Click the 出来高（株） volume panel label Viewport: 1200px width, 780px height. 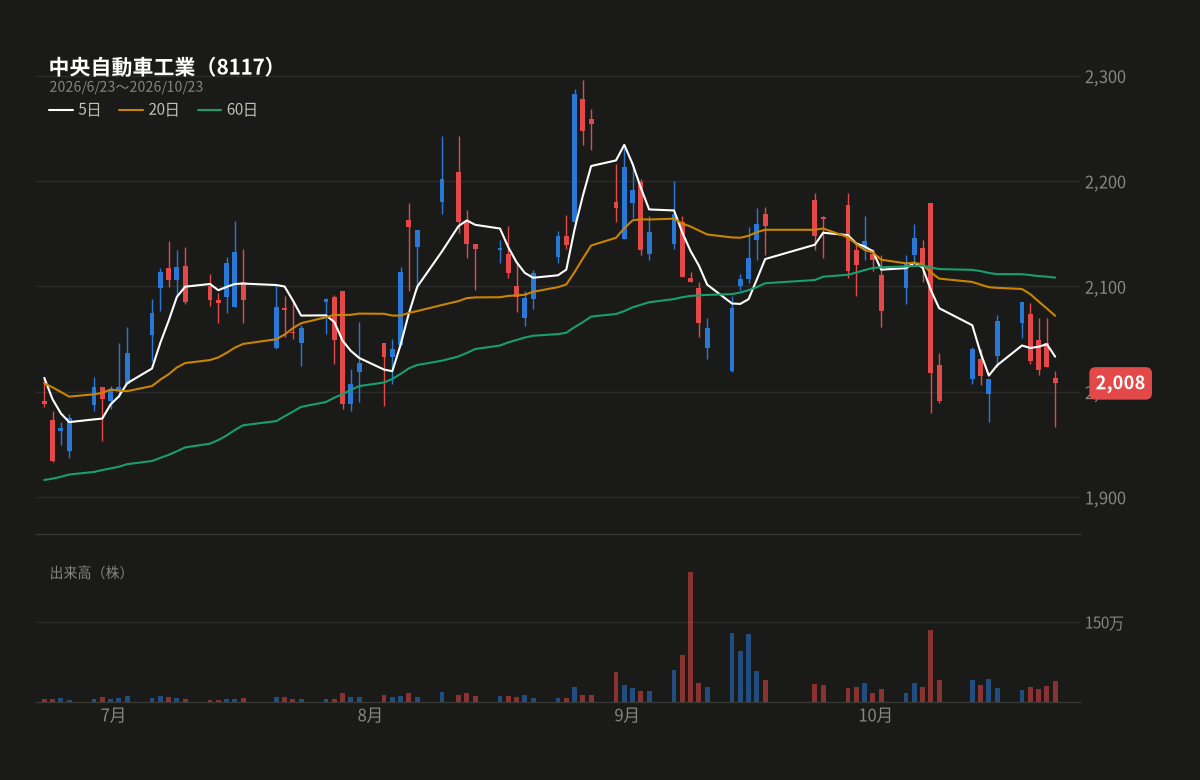pyautogui.click(x=90, y=573)
